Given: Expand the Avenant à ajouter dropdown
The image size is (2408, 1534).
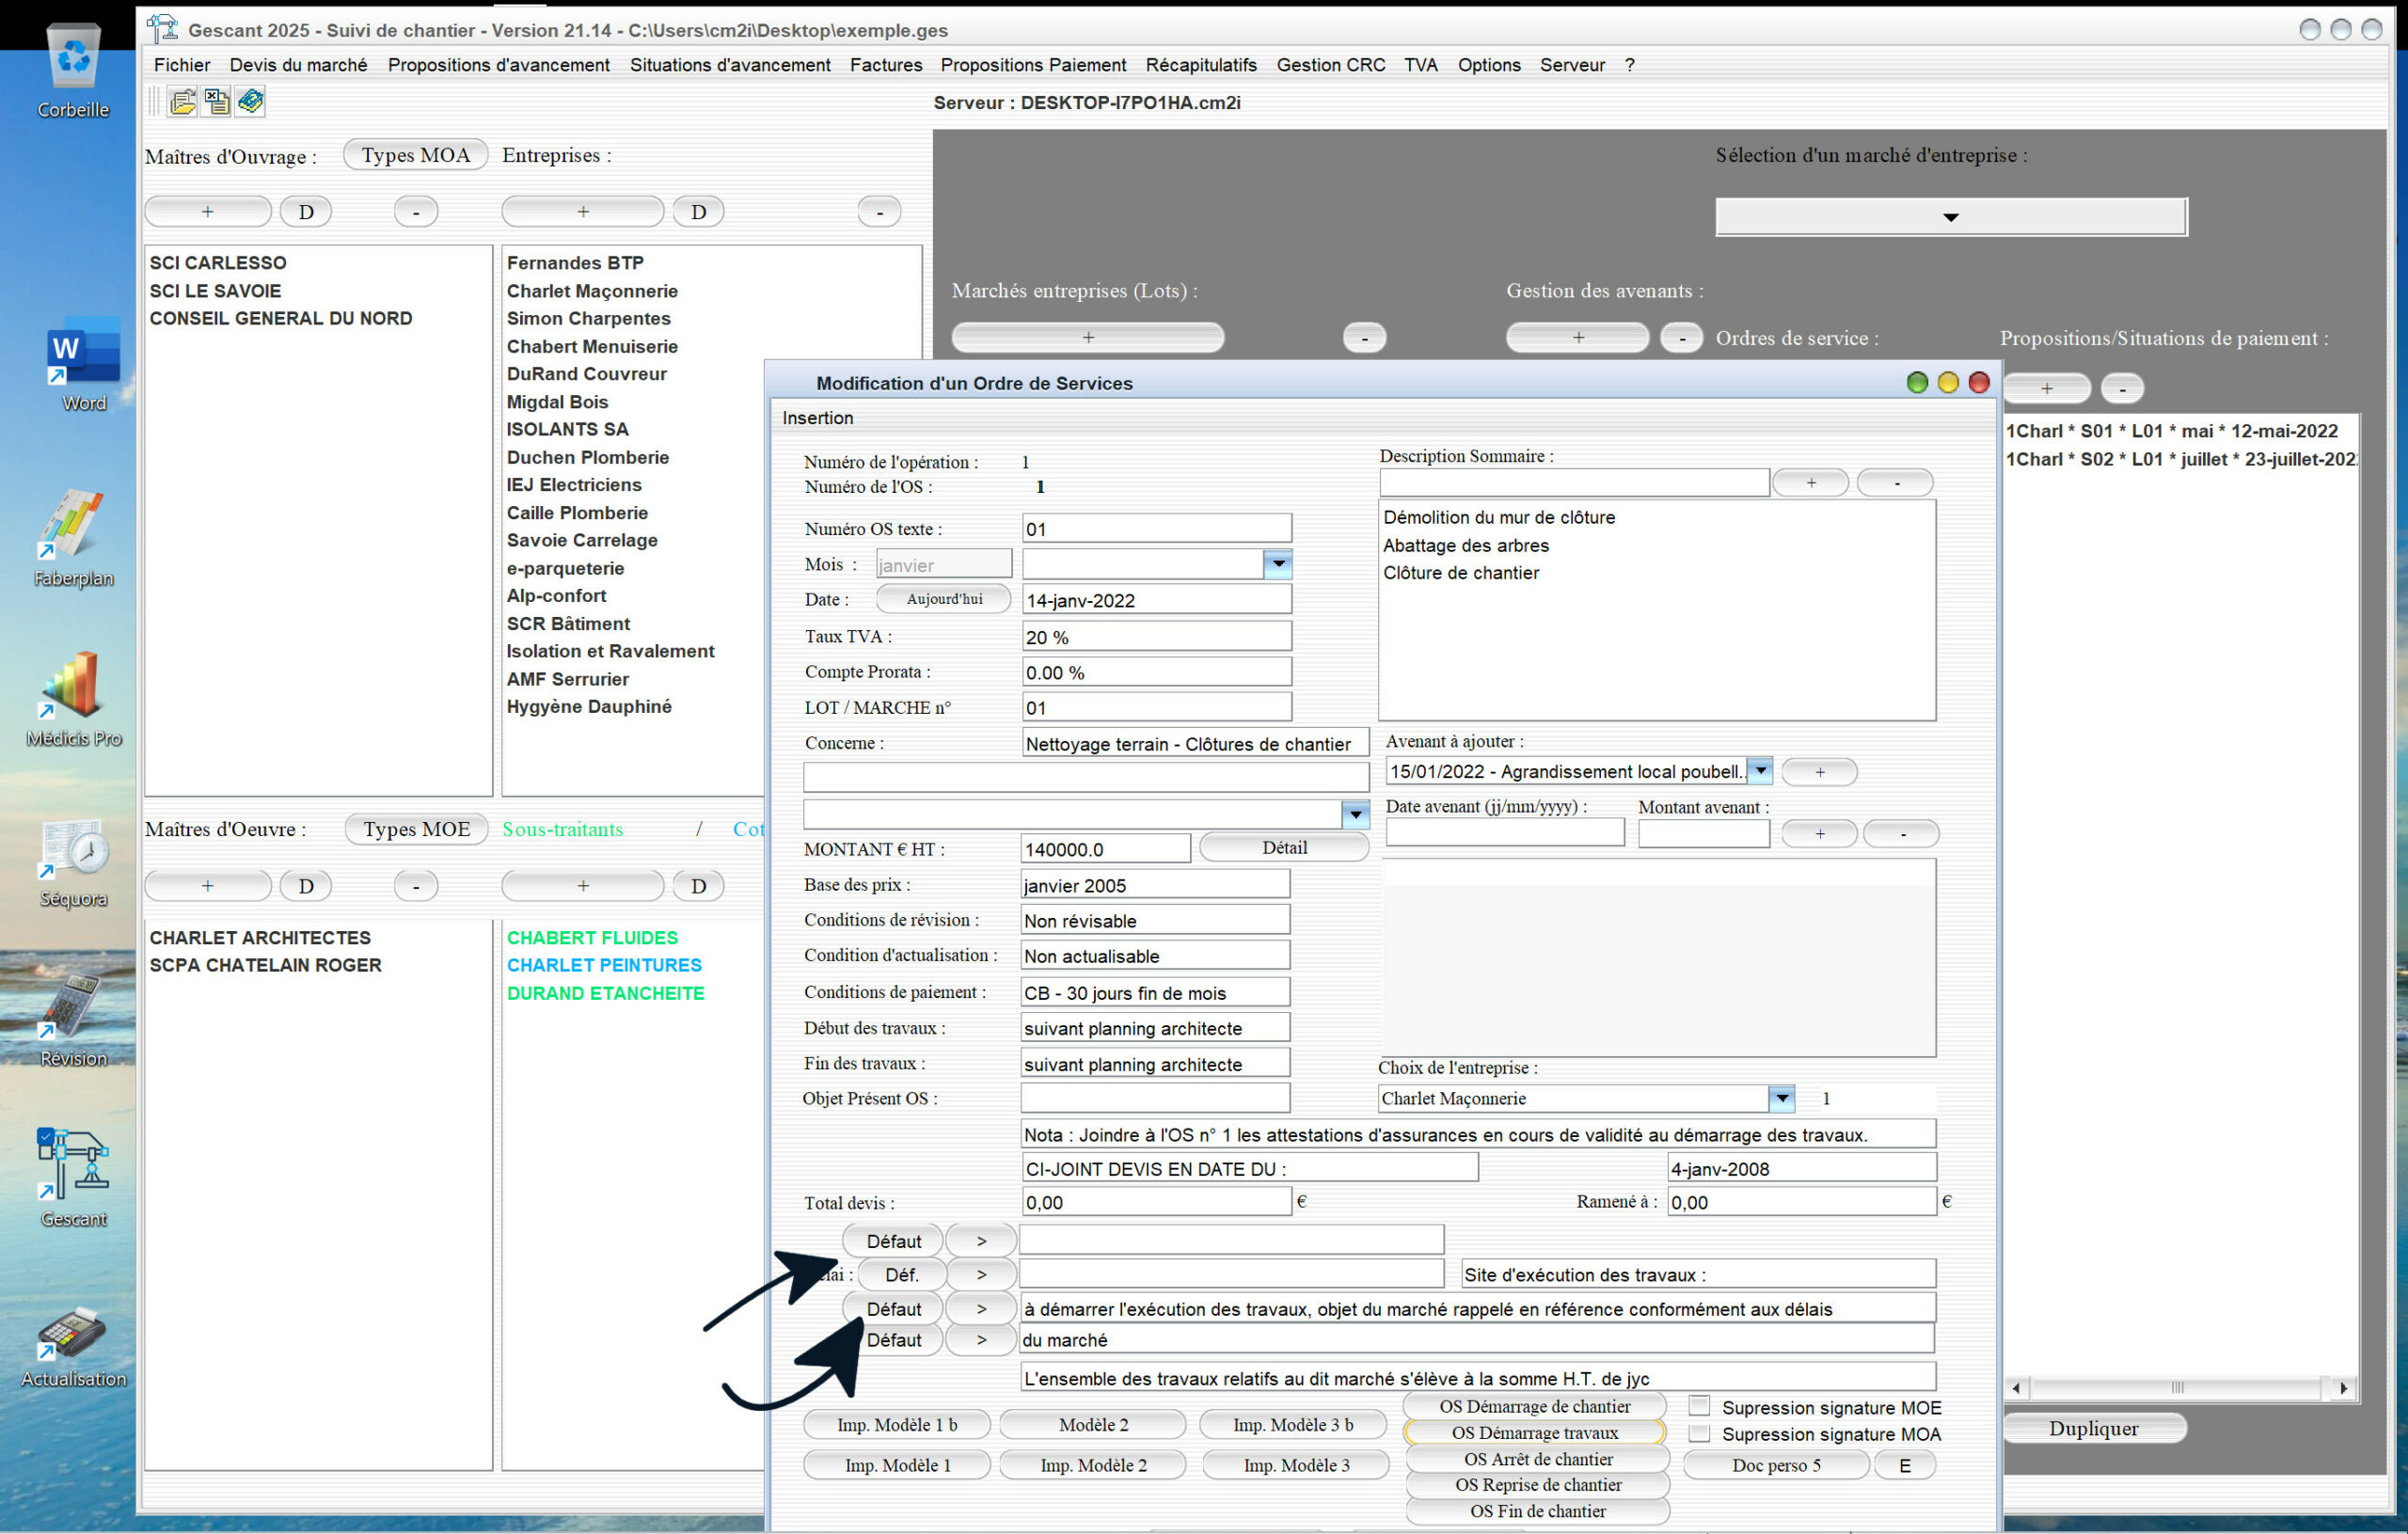Looking at the screenshot, I should pos(1760,771).
